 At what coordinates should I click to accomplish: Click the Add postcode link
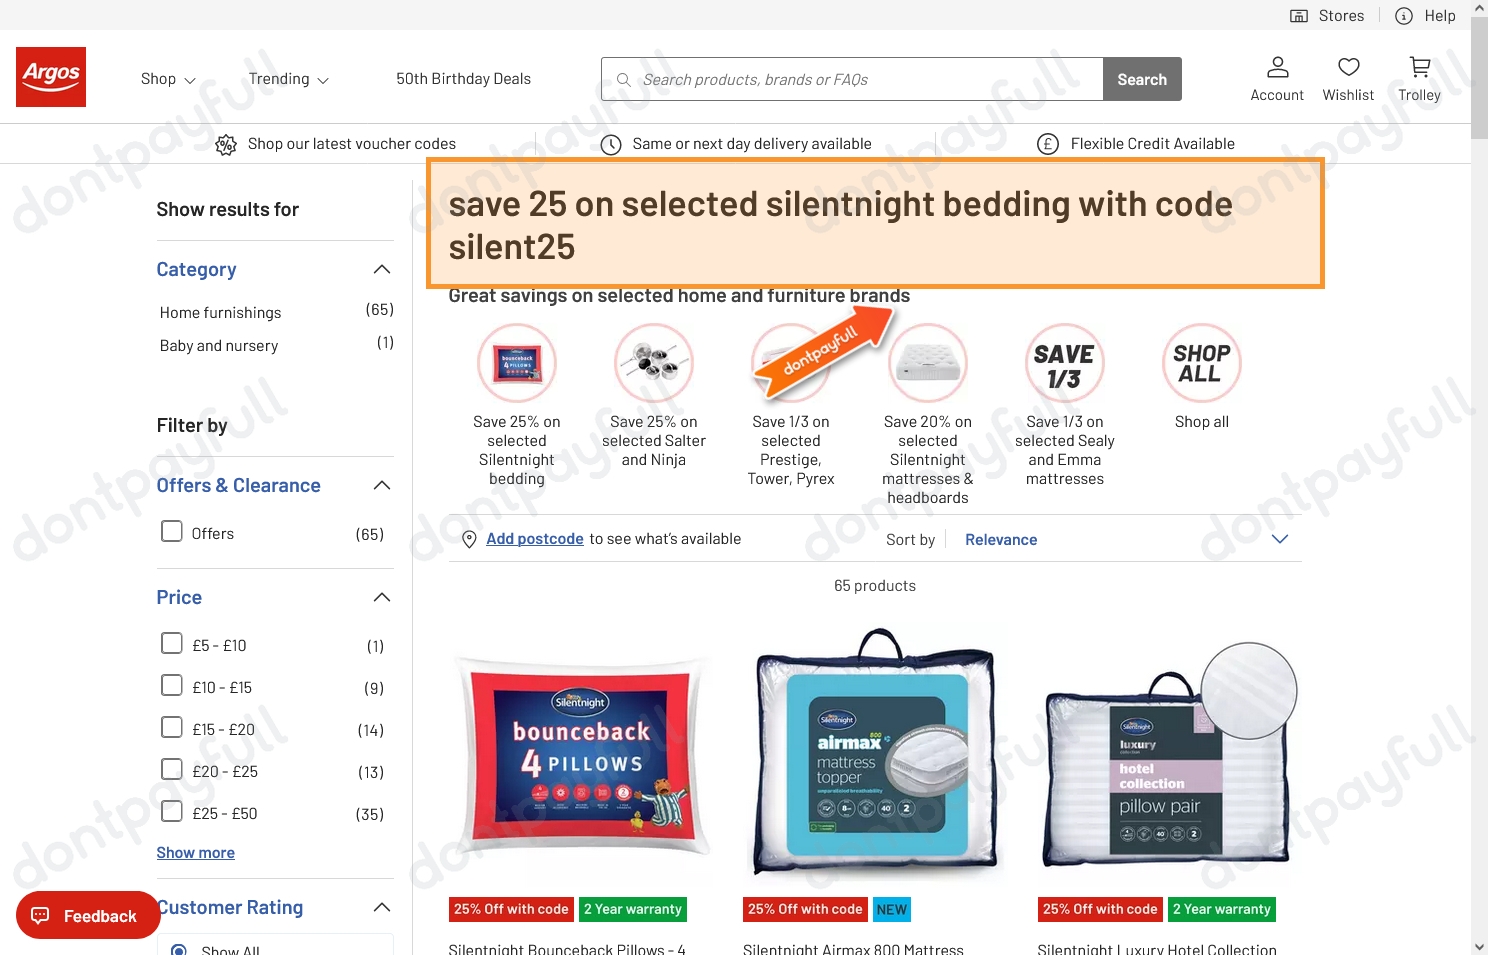(535, 539)
